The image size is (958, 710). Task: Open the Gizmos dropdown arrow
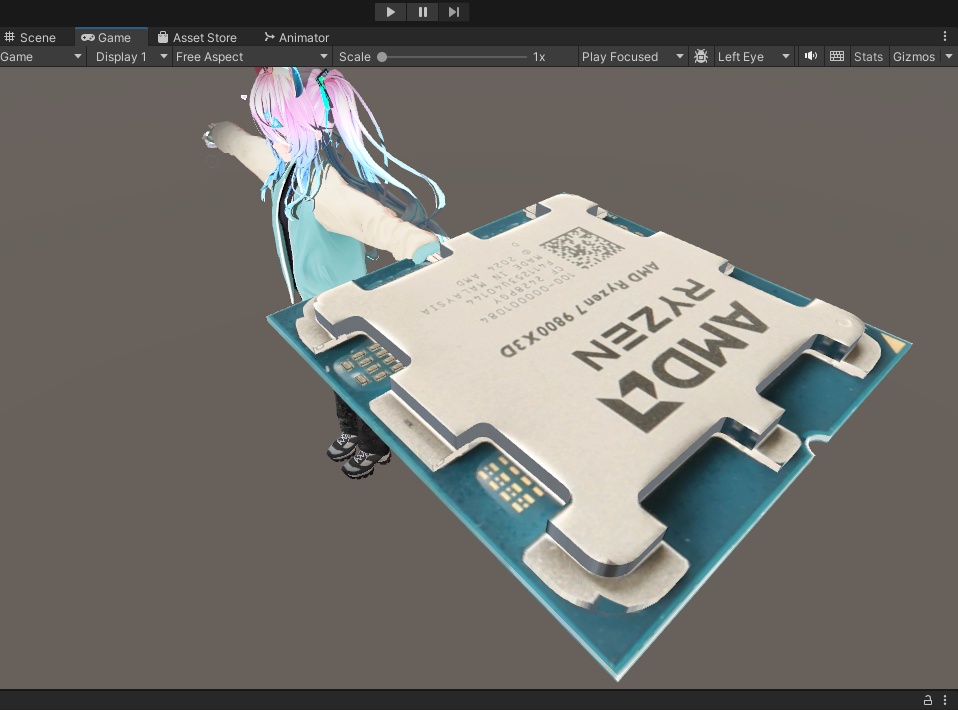tap(949, 57)
